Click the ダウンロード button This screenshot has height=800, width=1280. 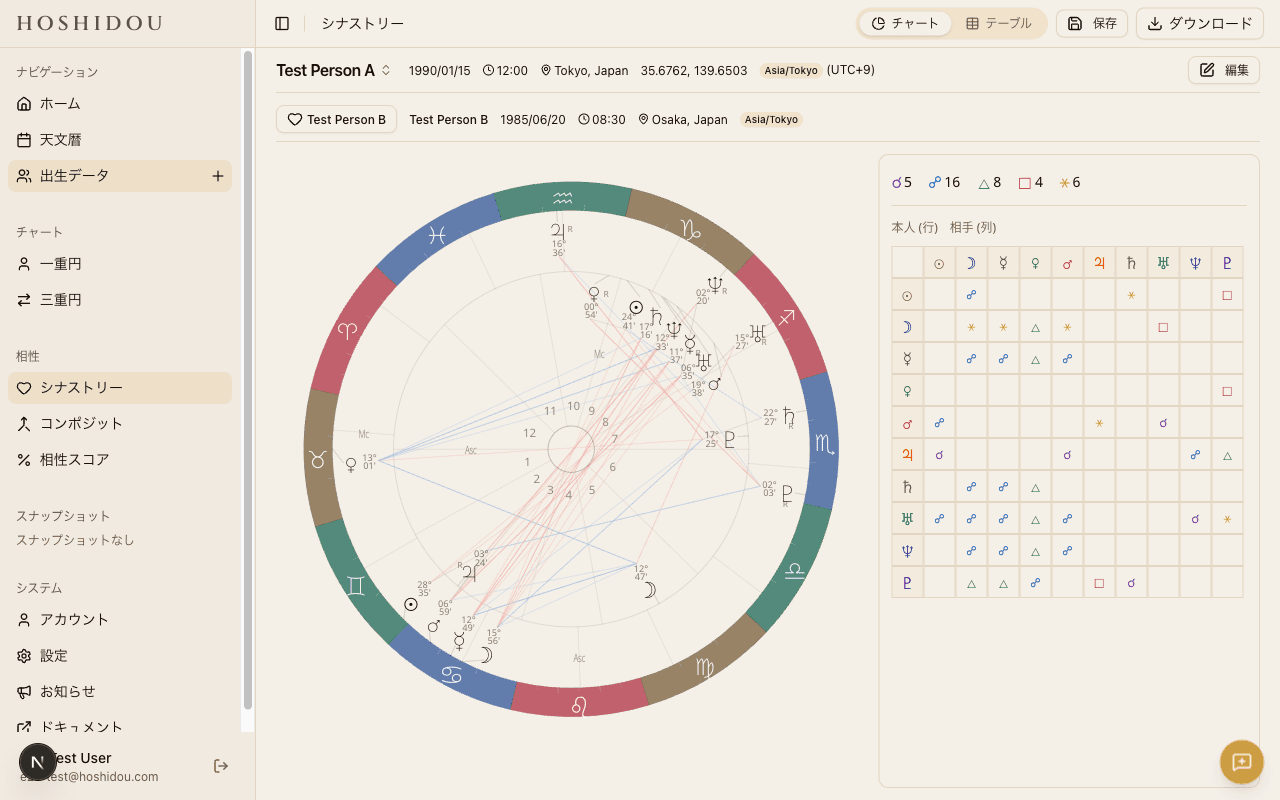tap(1199, 23)
